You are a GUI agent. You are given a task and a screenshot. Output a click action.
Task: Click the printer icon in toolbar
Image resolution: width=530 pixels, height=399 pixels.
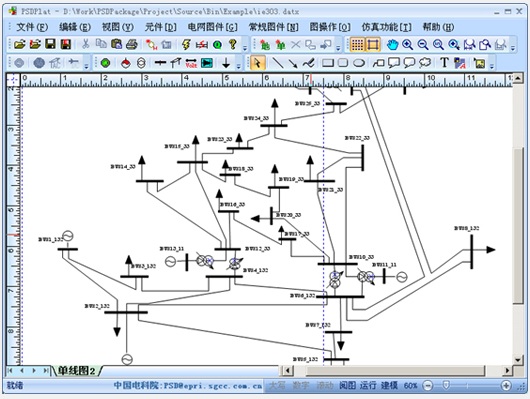(131, 45)
